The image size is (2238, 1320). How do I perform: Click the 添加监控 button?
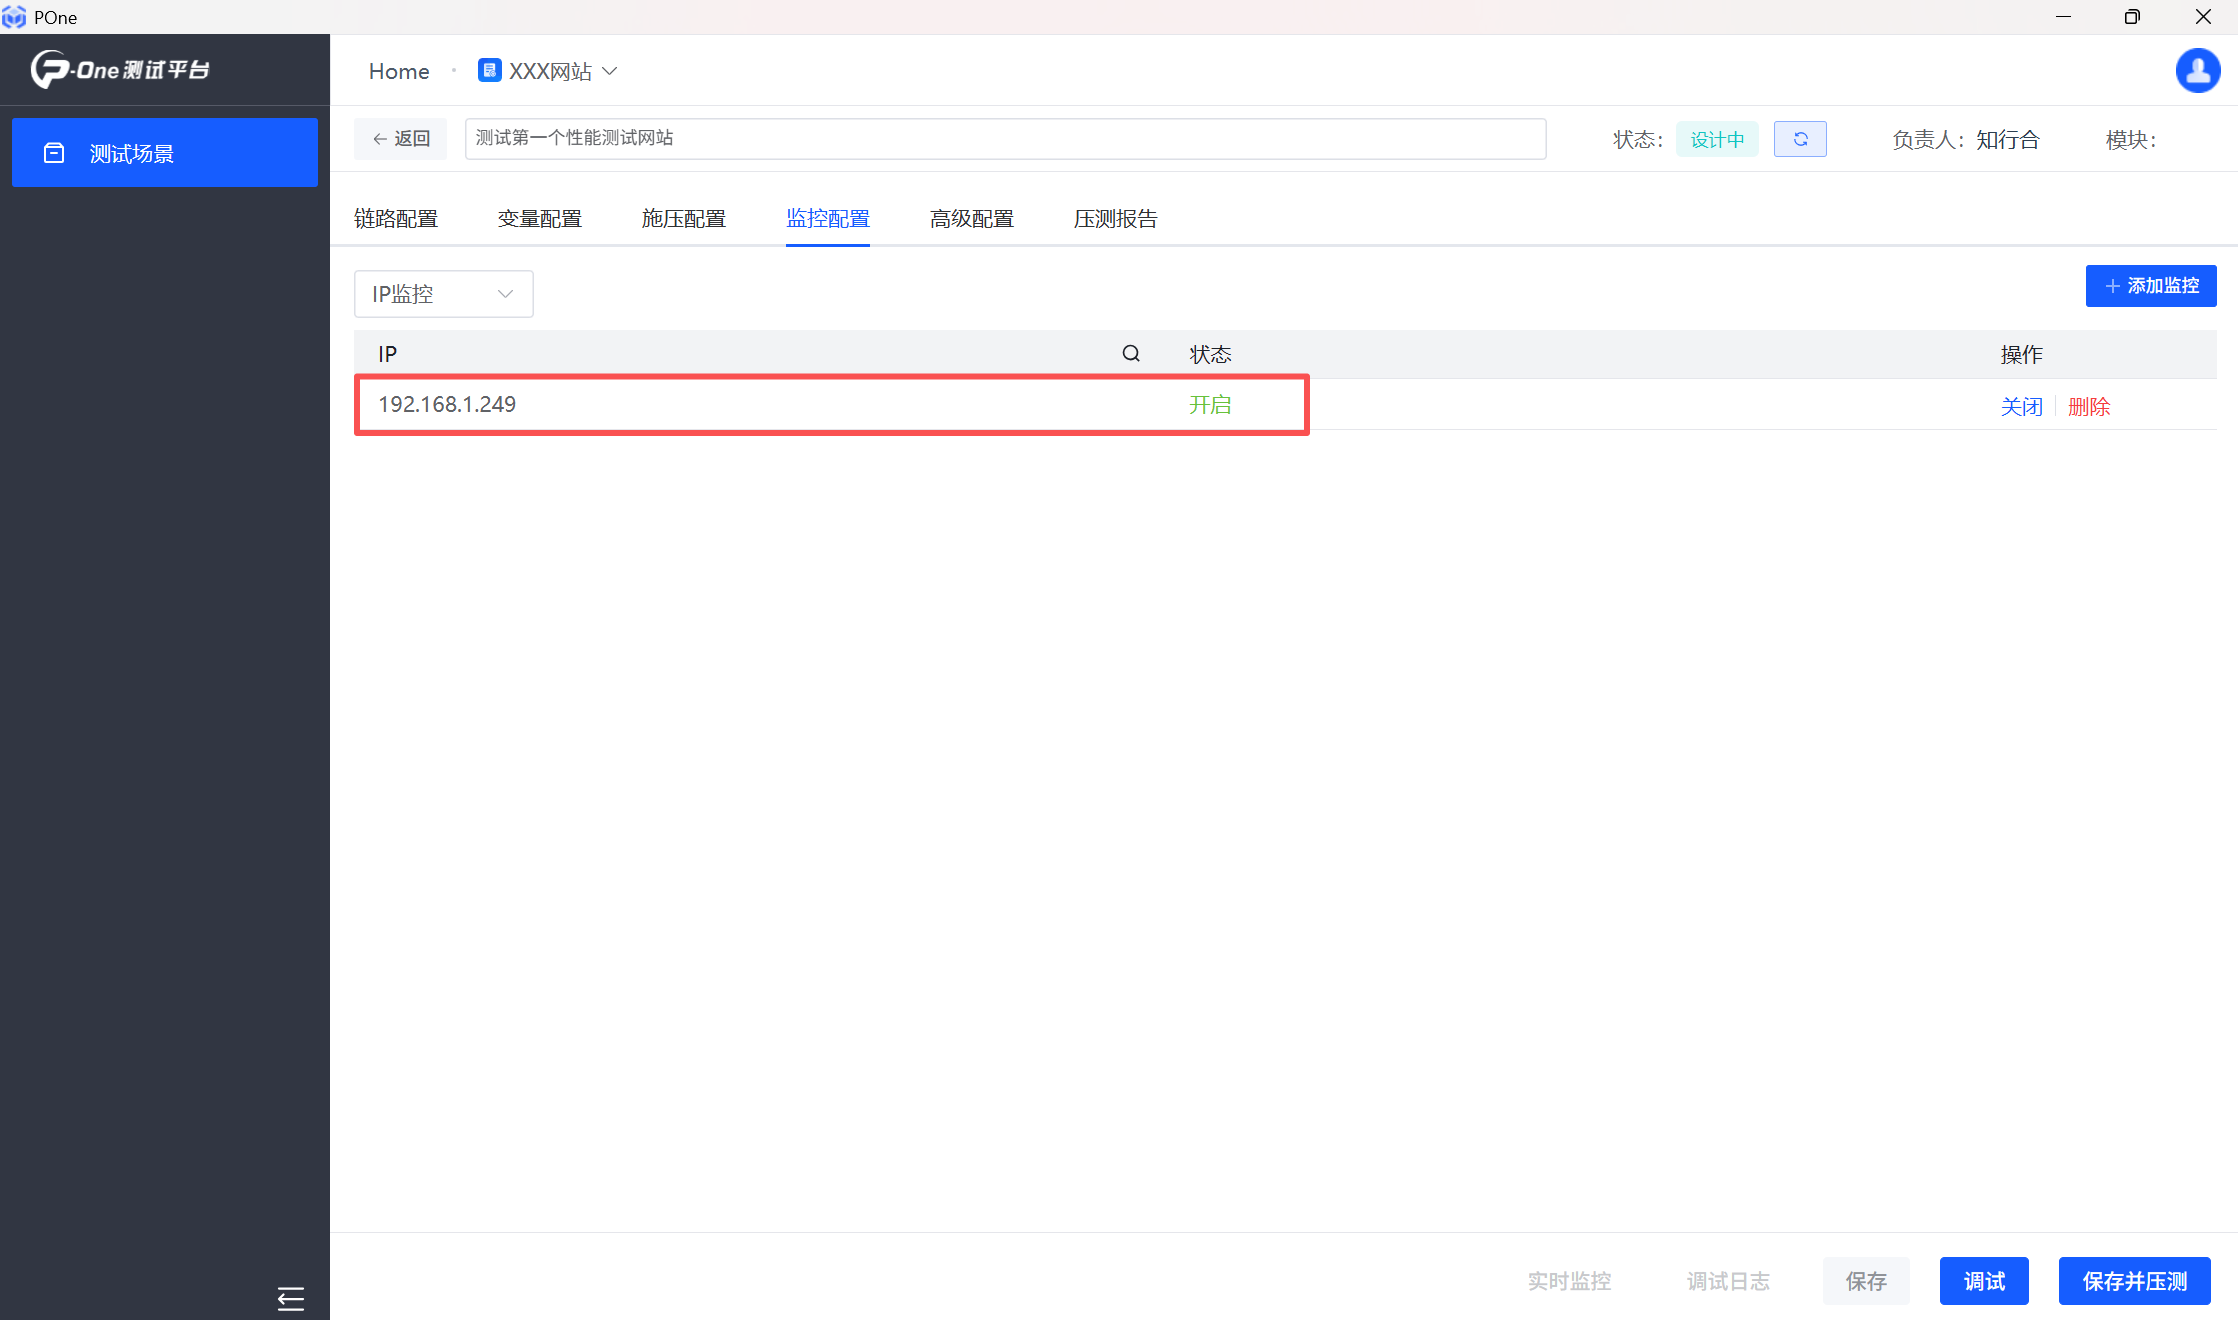2150,286
